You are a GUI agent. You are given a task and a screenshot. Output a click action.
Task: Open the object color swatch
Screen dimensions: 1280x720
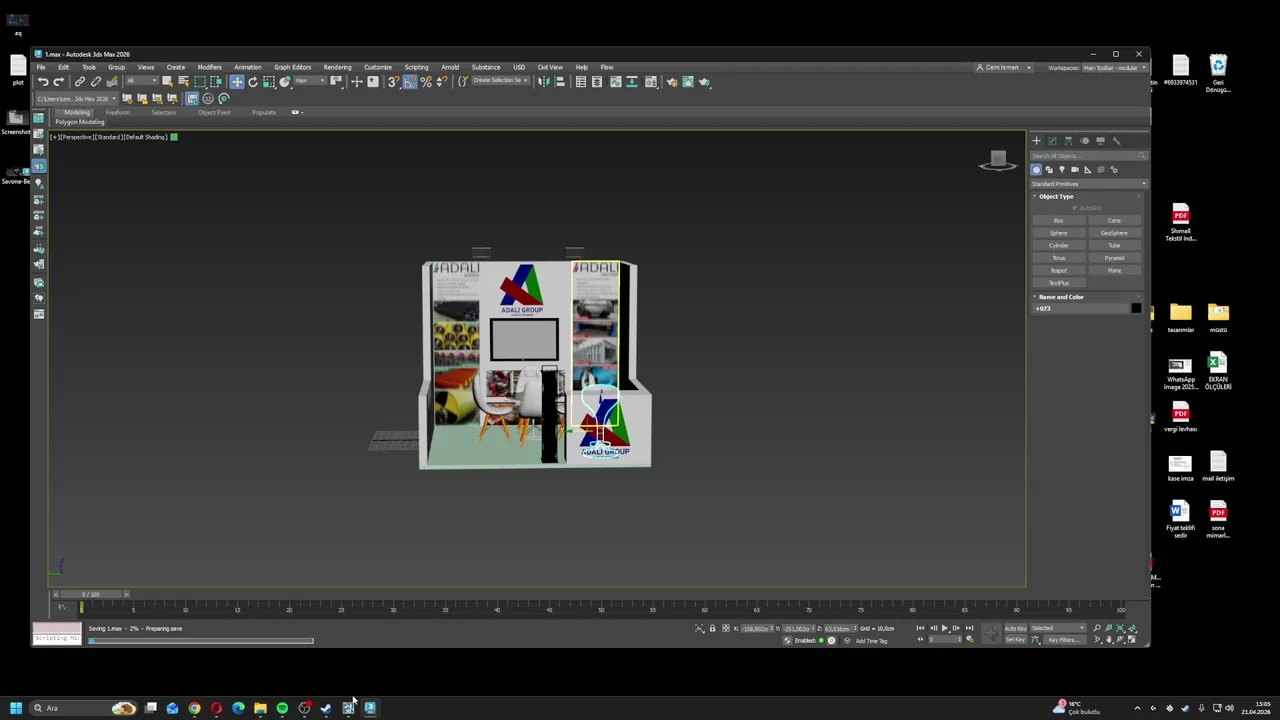tap(1136, 308)
